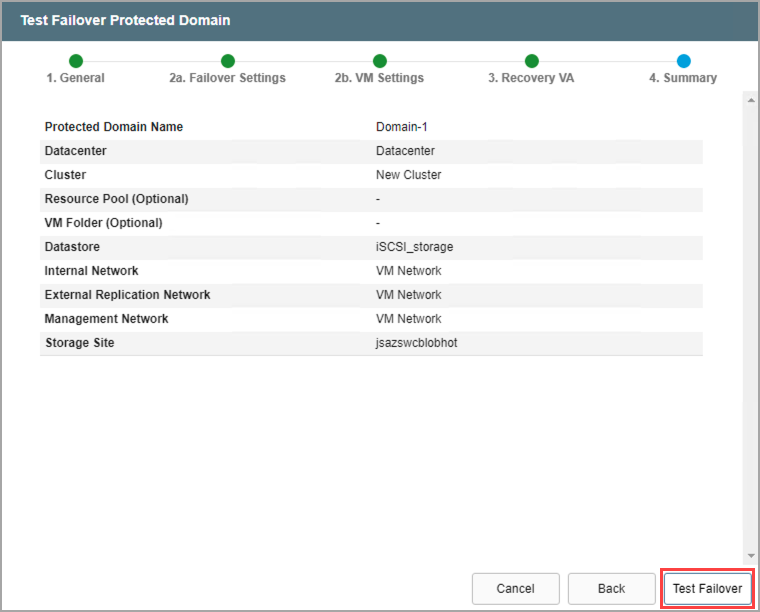Select the iSCSI_storage datastore value
This screenshot has width=760, height=612.
(414, 247)
